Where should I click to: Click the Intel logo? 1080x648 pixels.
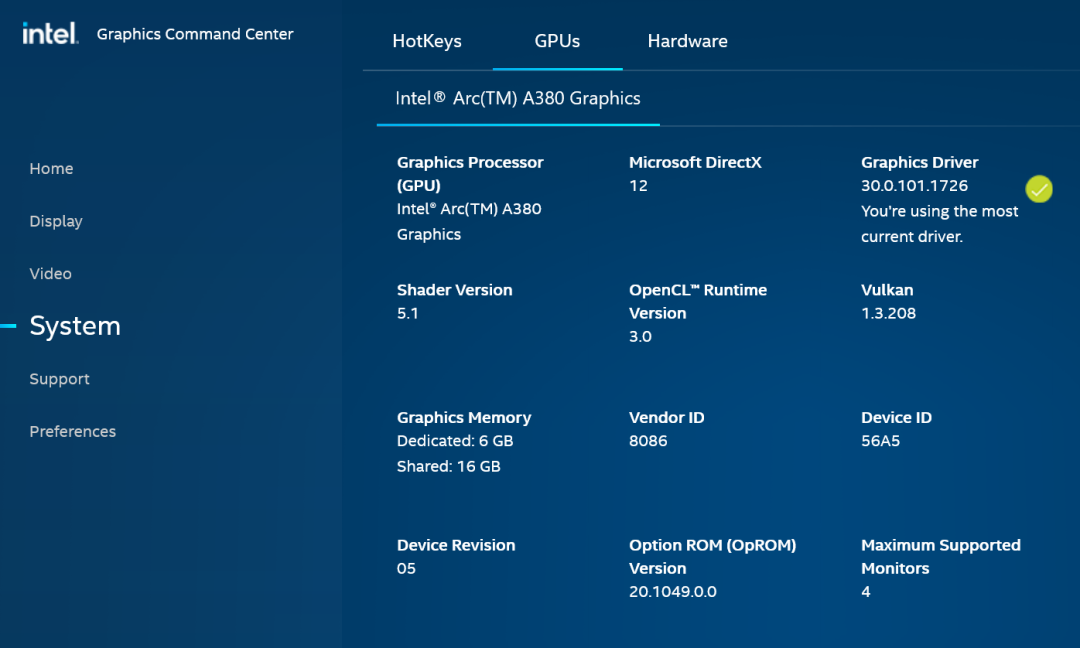pyautogui.click(x=50, y=33)
